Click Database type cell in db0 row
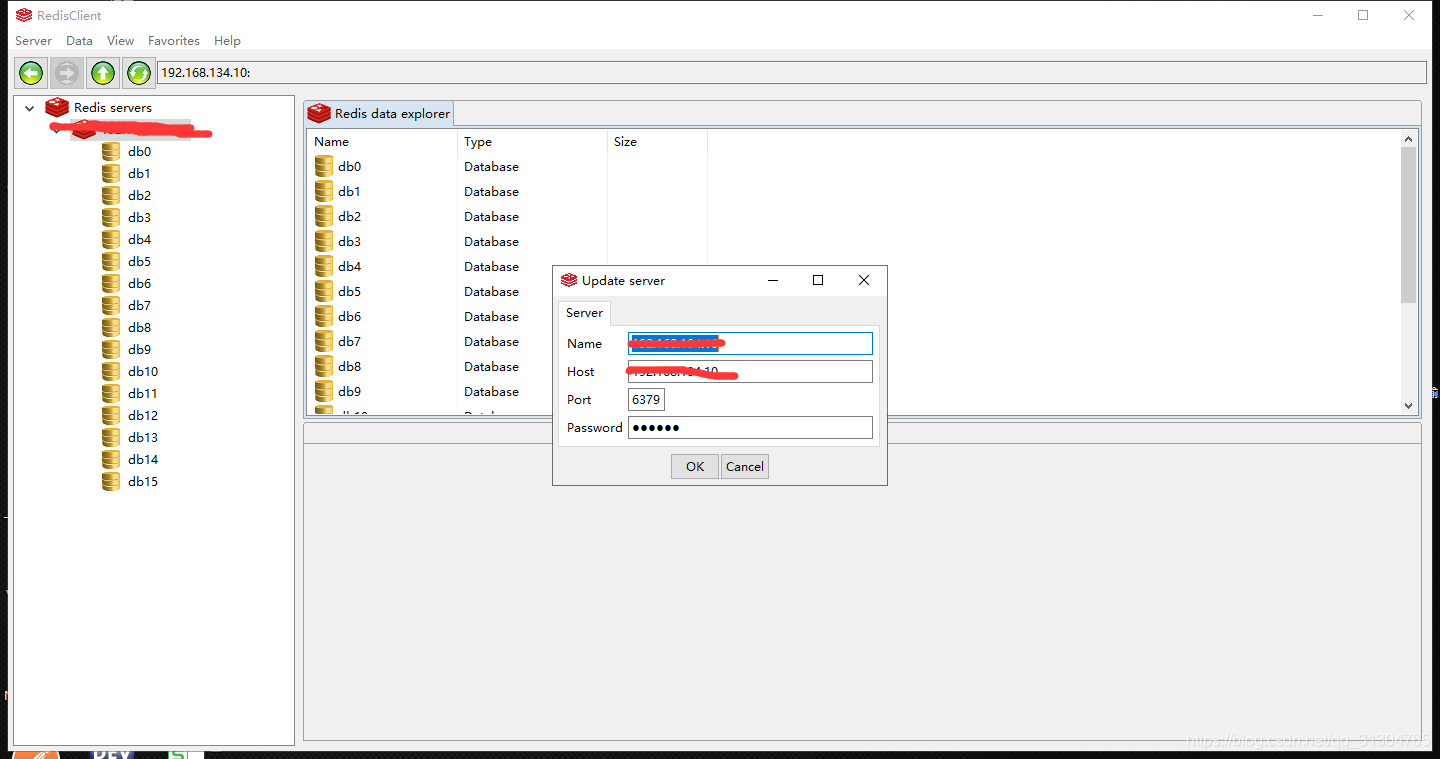The width and height of the screenshot is (1440, 759). 491,167
